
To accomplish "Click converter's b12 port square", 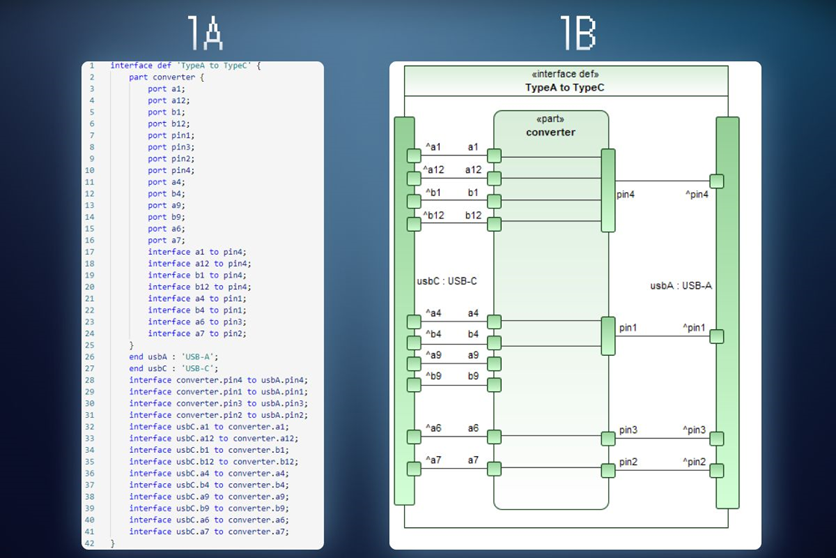I will tap(494, 223).
